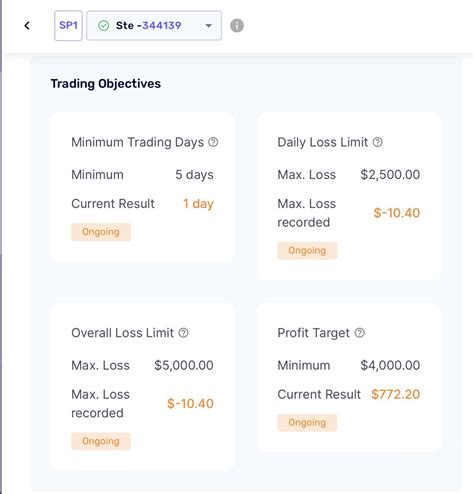Click 'Max. Loss recorded' label in Overall Loss card
Viewport: 474px width, 494px height.
[x=100, y=404]
